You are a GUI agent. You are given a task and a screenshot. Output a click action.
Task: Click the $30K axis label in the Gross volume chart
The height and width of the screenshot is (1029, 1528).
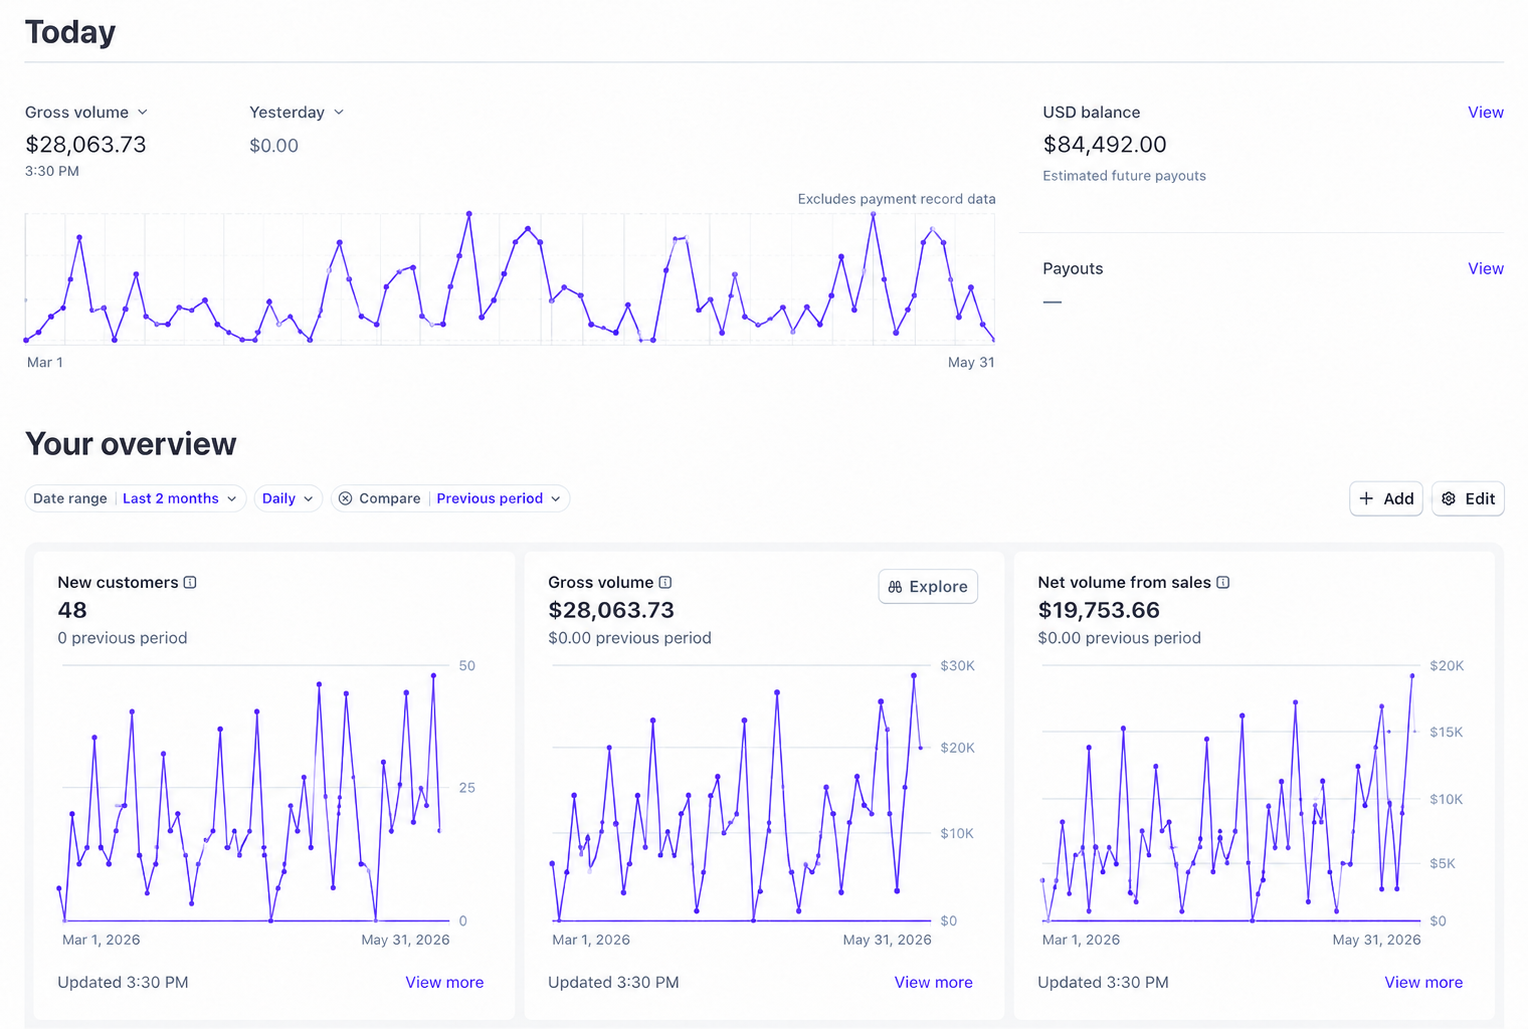(957, 666)
